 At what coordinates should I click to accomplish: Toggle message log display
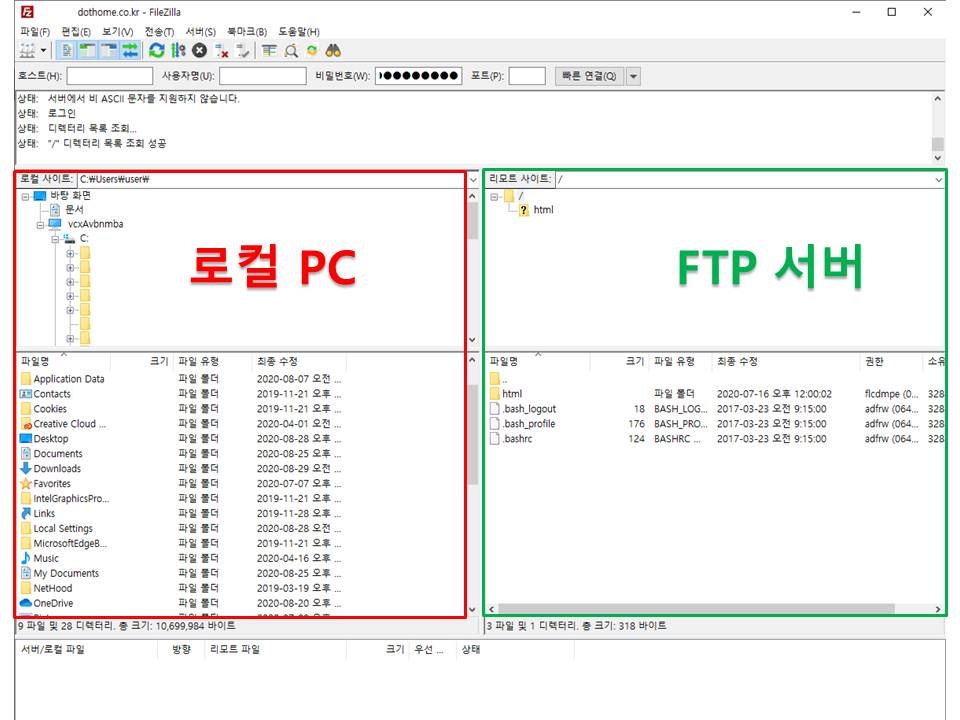coord(67,51)
